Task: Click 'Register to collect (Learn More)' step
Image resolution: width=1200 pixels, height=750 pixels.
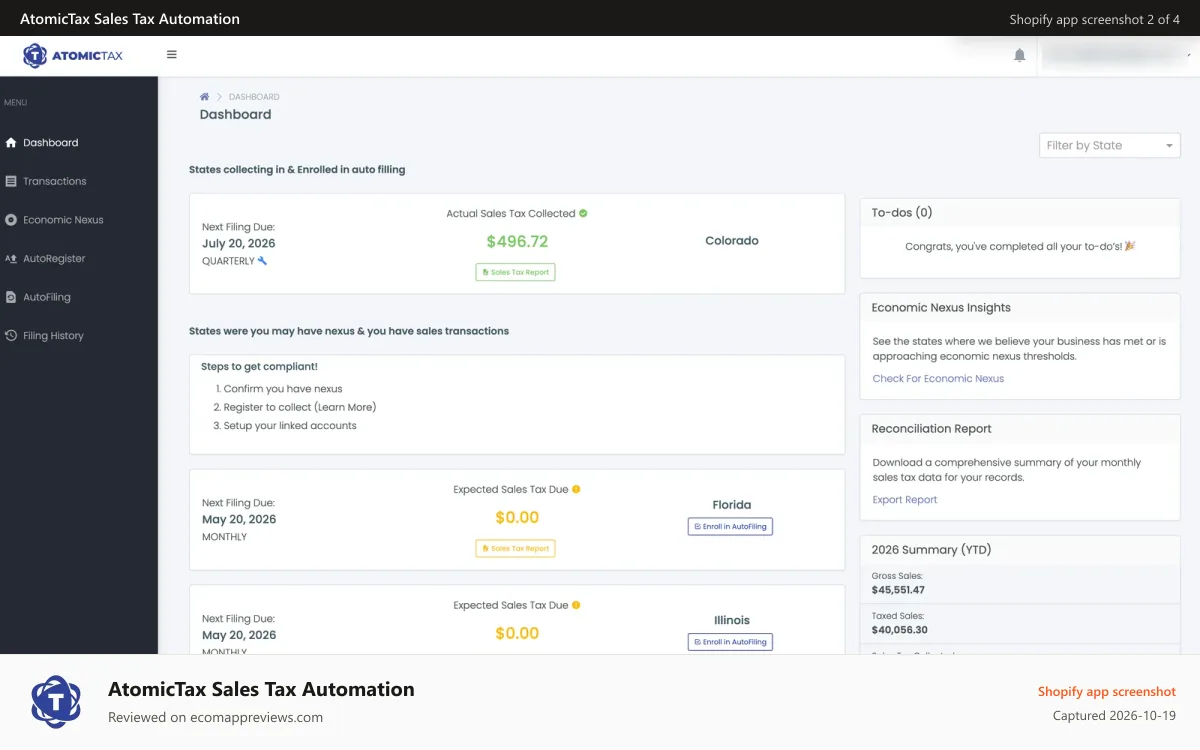Action: click(300, 407)
